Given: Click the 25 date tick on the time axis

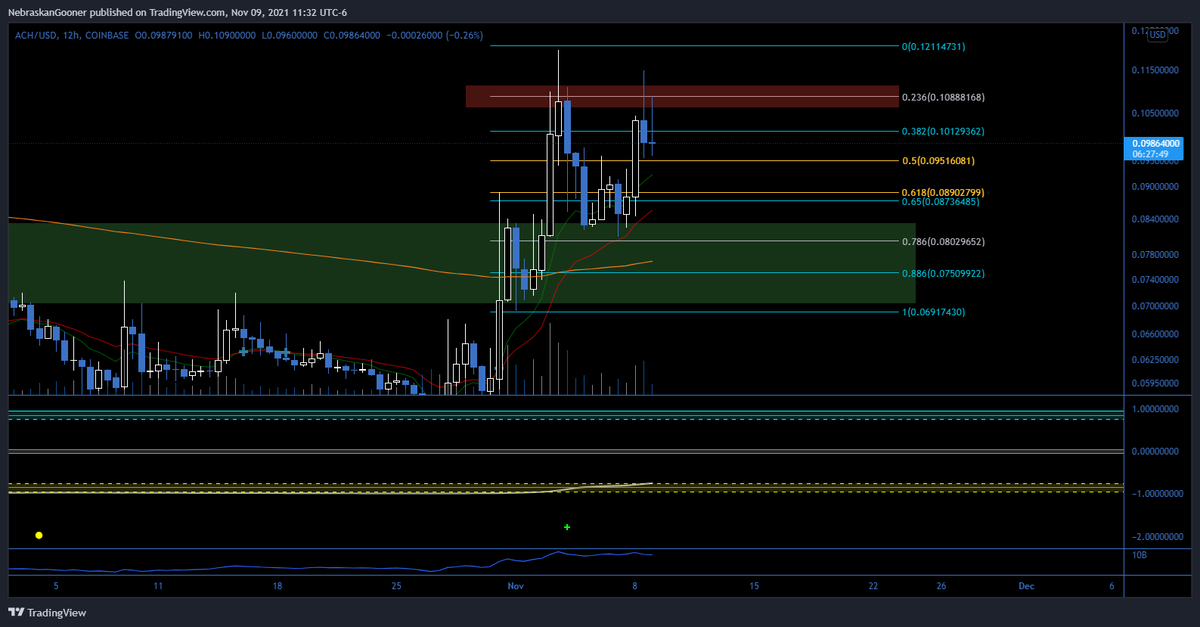Looking at the screenshot, I should tap(396, 585).
